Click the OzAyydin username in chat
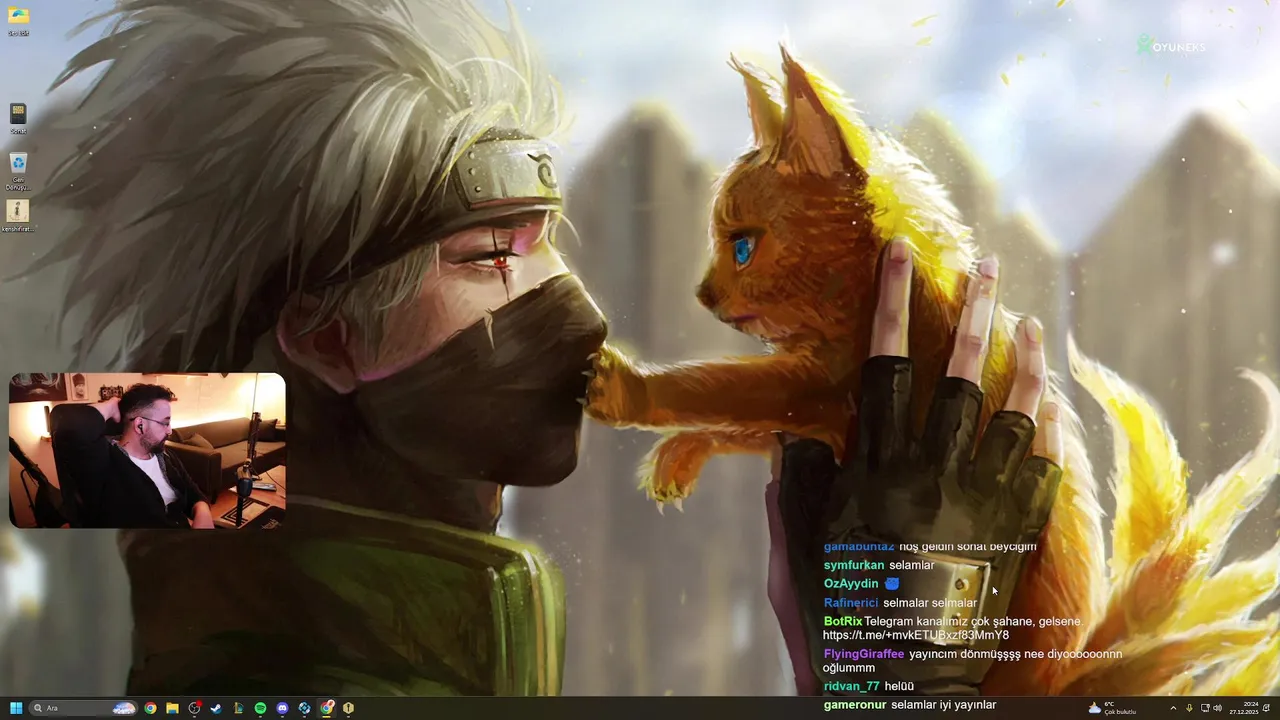Viewport: 1280px width, 720px height. (851, 584)
